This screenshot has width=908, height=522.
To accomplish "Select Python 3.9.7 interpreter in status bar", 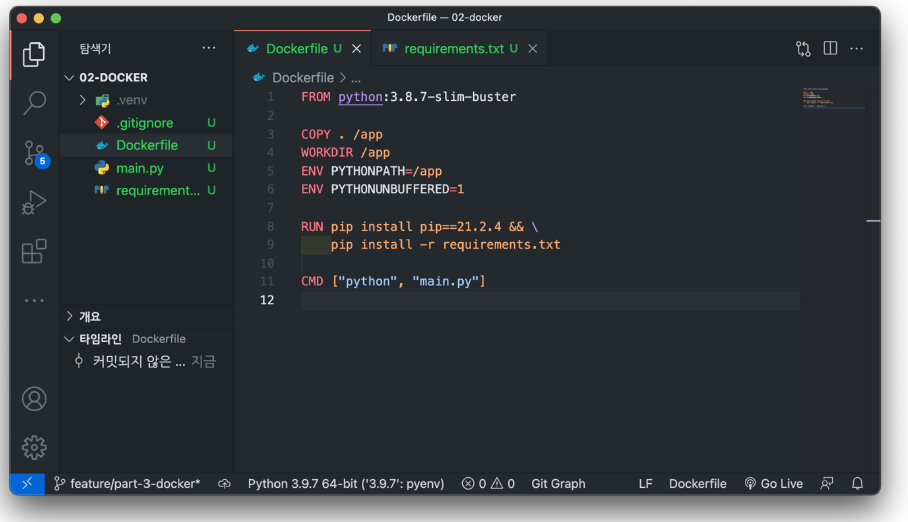I will 346,484.
